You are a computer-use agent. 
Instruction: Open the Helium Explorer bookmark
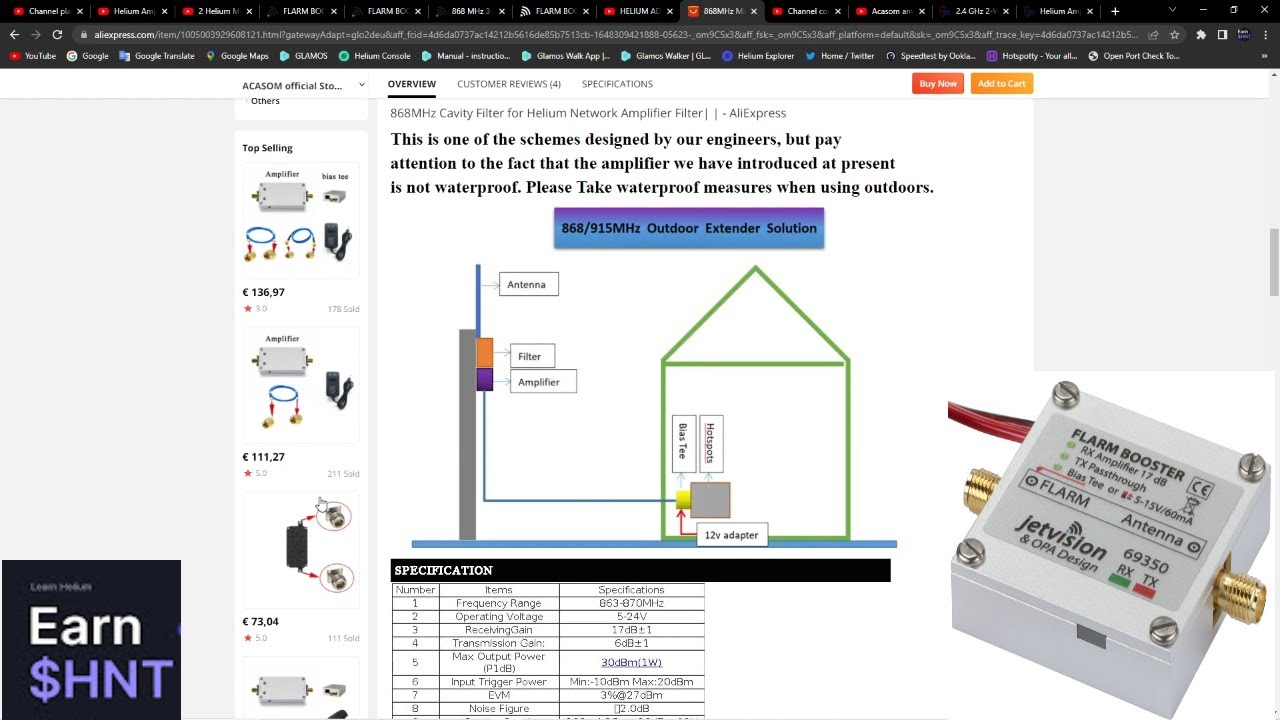click(x=758, y=56)
